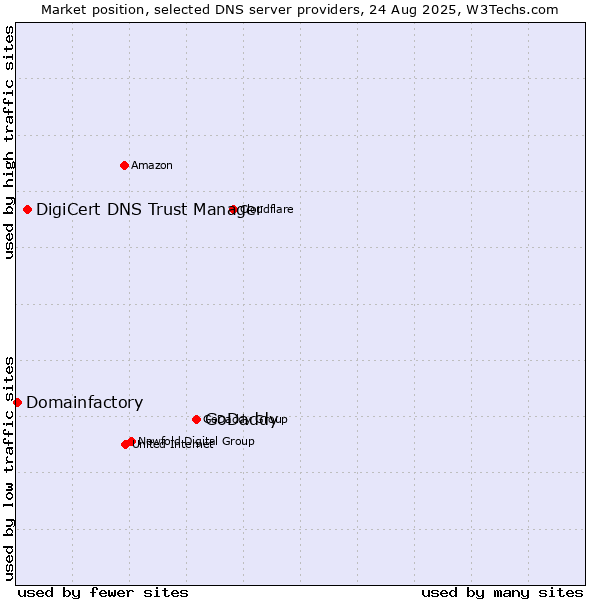Click the 'used by high traffic sites' axis label

click(x=8, y=142)
